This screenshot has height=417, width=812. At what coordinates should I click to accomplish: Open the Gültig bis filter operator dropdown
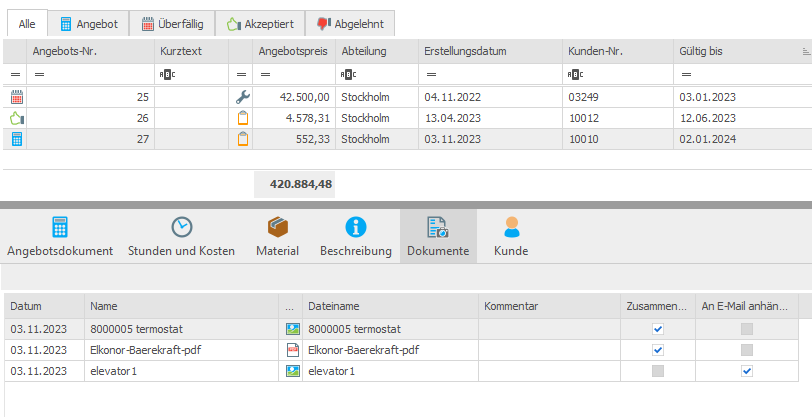(x=686, y=75)
